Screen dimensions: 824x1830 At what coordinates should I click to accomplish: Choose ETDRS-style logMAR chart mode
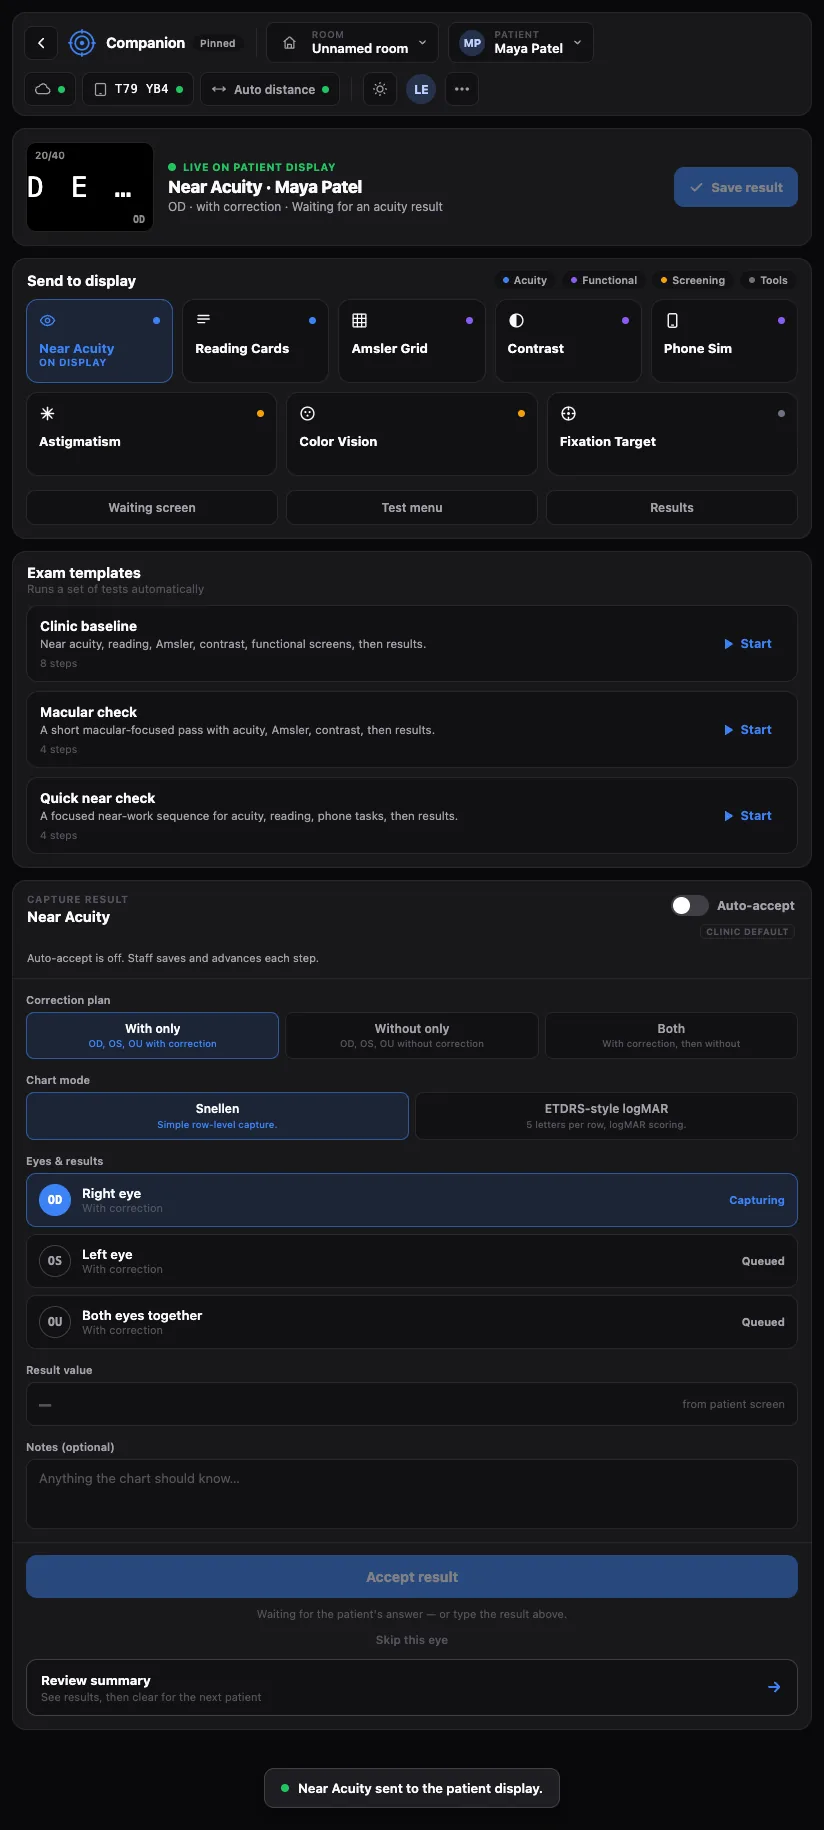tap(606, 1116)
